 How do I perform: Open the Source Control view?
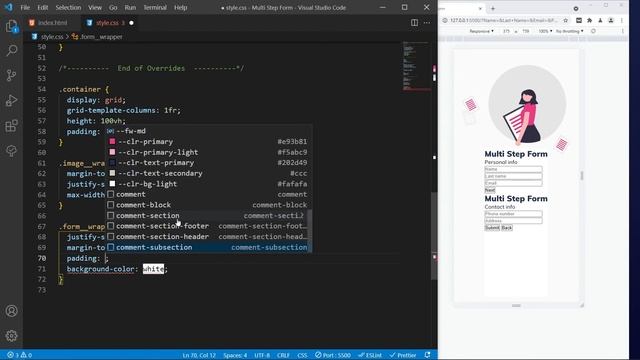pyautogui.click(x=11, y=76)
